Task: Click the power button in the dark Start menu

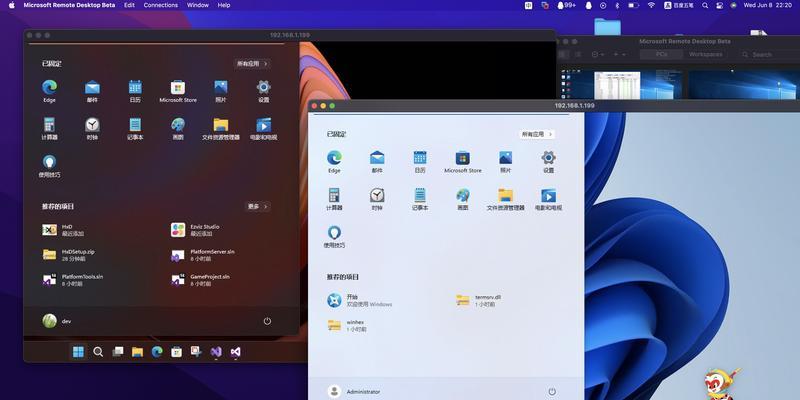Action: [267, 321]
